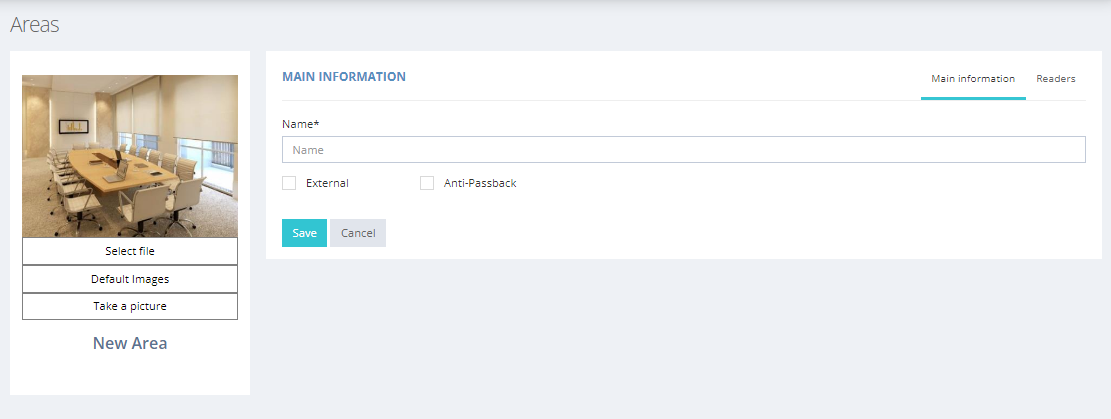Click blank white space right of Cancel button
Screen dimensions: 1111x419
(709, 233)
